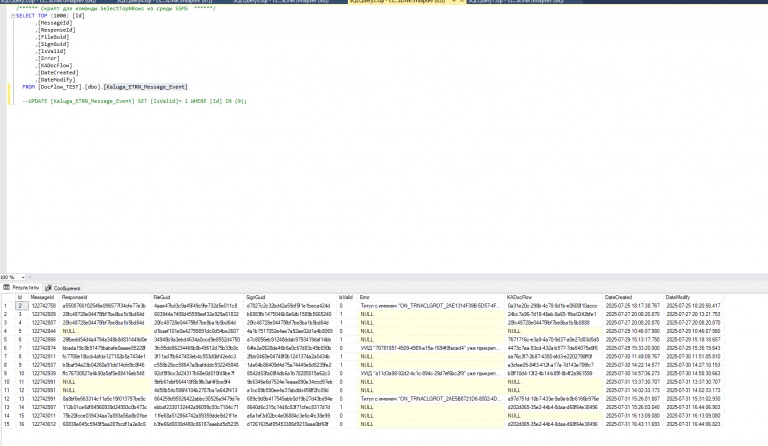Click Error cell containing ON_TRNACLGROT_2AE1314F39B
Image resolution: width=768 pixels, height=446 pixels.
tap(432, 305)
